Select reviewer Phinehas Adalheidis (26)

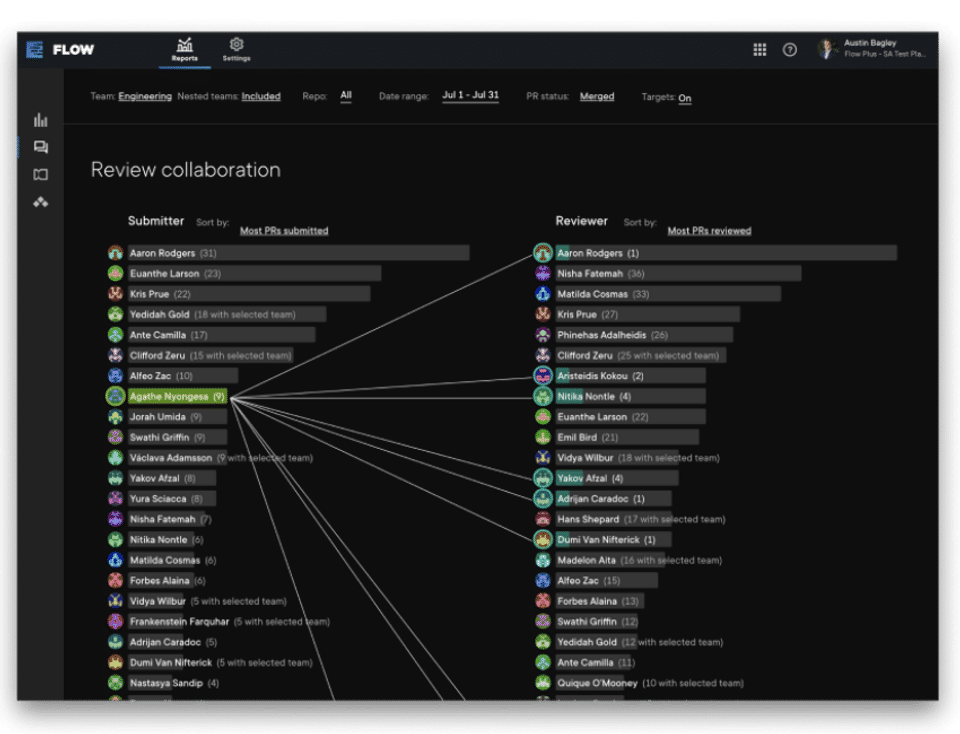click(644, 335)
